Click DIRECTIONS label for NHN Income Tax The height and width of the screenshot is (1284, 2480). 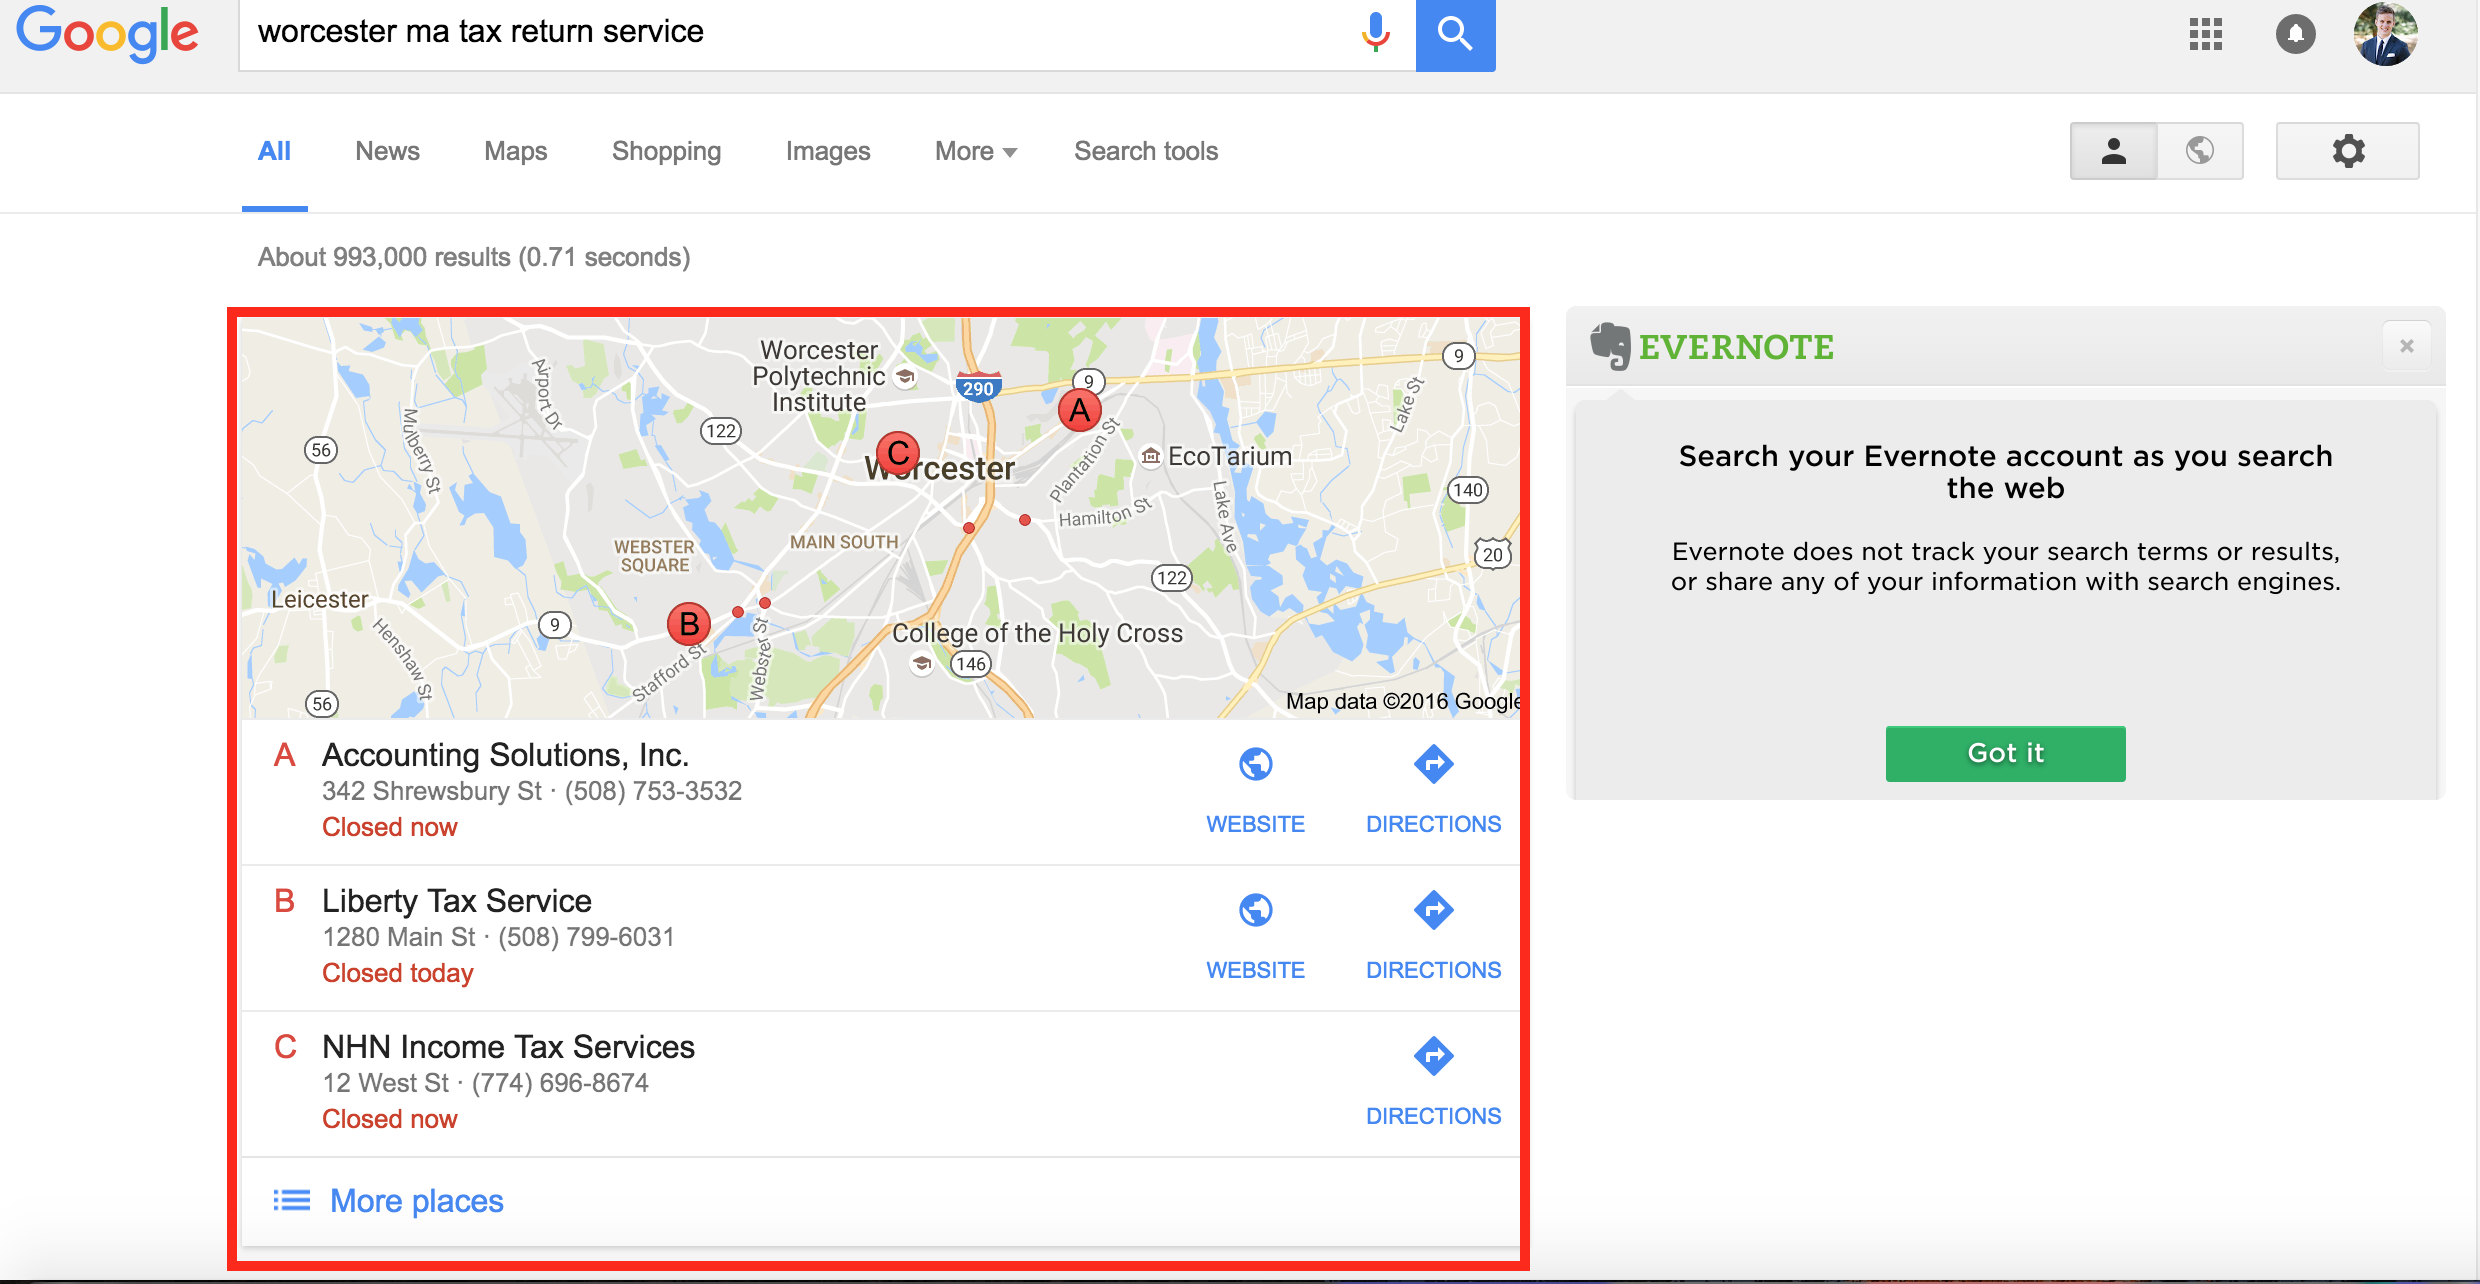click(1434, 1116)
